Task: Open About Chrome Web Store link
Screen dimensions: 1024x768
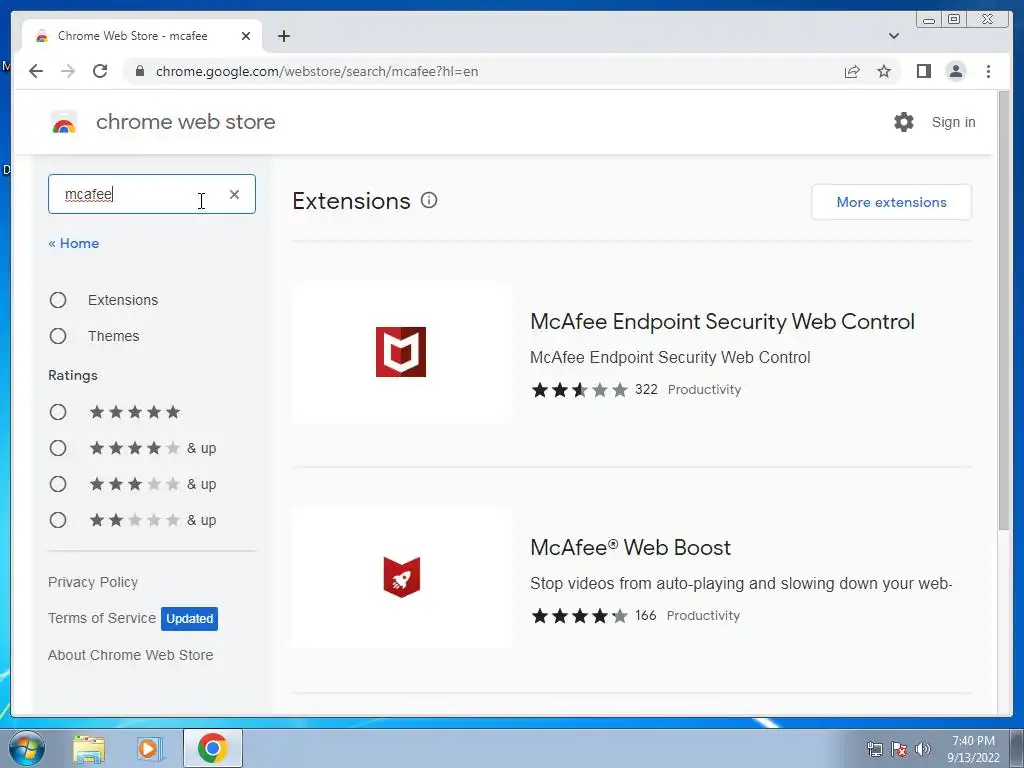Action: [x=131, y=655]
